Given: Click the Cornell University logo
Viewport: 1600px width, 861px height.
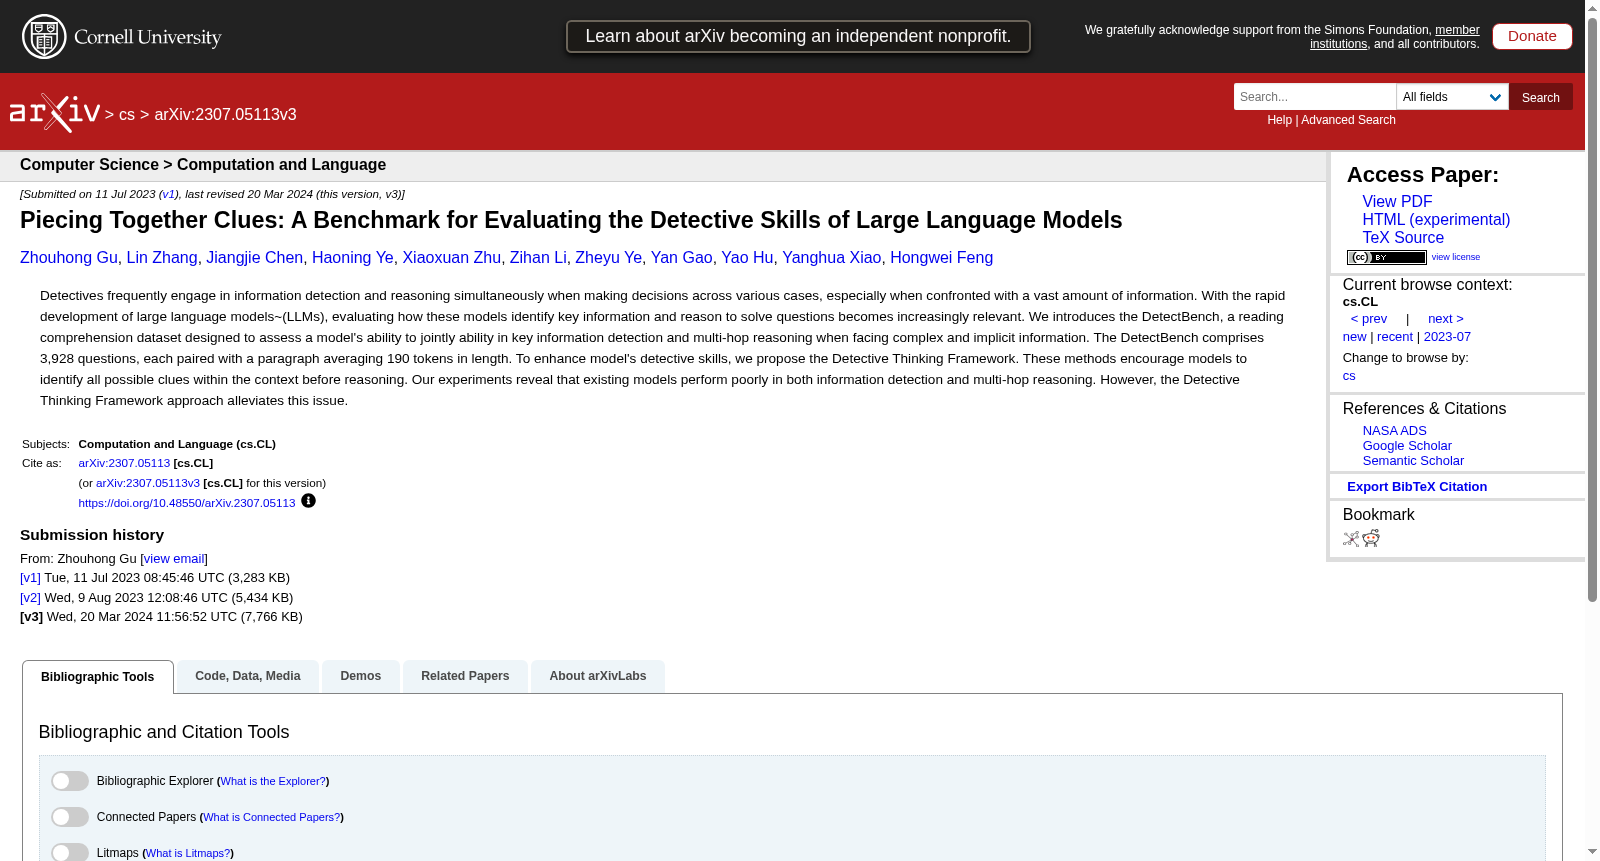Looking at the screenshot, I should tap(122, 37).
